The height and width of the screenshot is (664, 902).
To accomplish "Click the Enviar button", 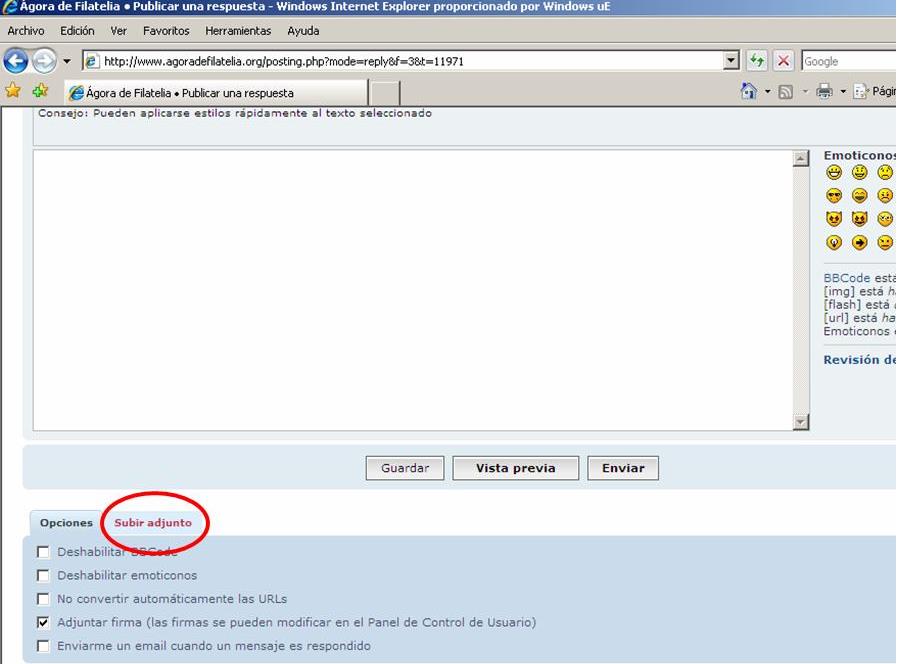I will (623, 468).
